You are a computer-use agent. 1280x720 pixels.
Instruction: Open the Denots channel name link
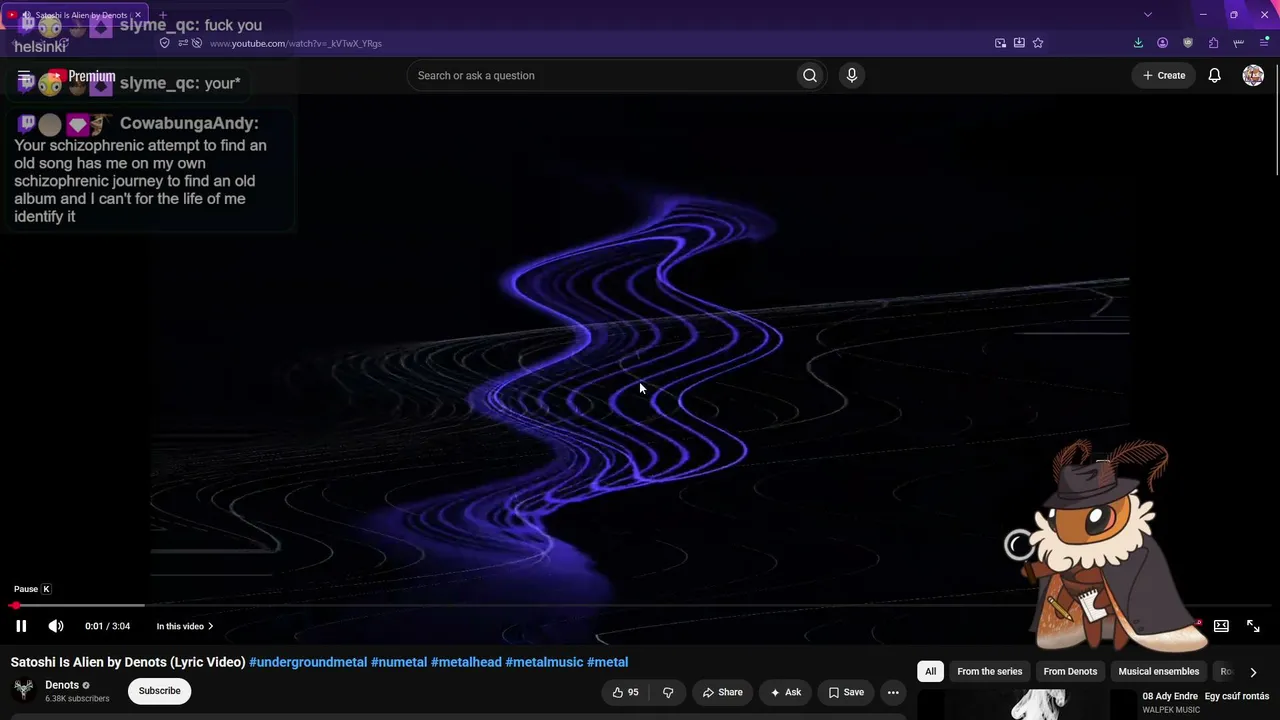(62, 685)
